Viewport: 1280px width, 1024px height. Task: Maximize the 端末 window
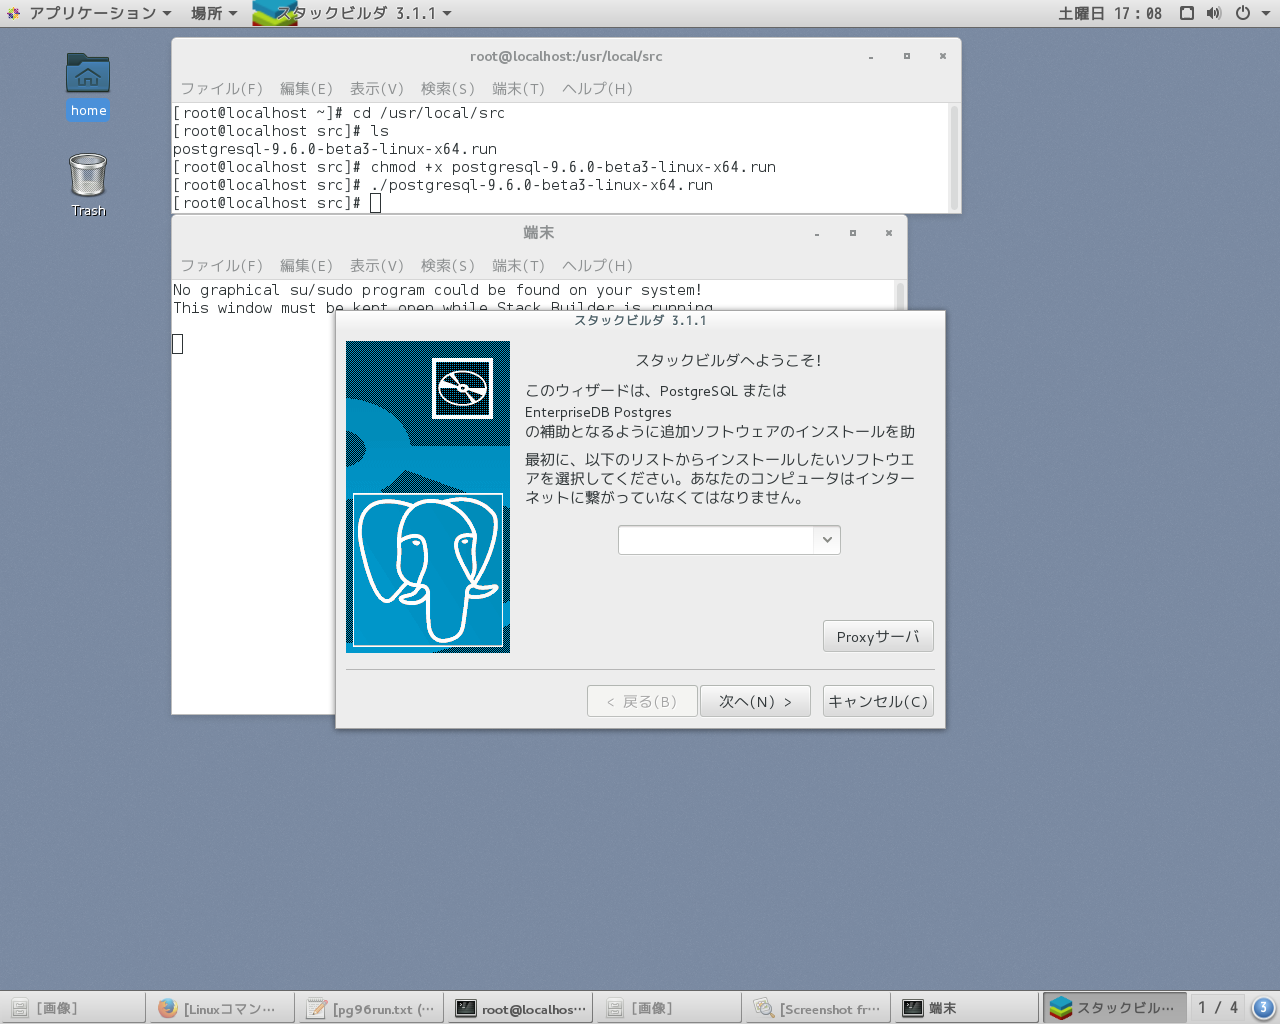coord(853,233)
